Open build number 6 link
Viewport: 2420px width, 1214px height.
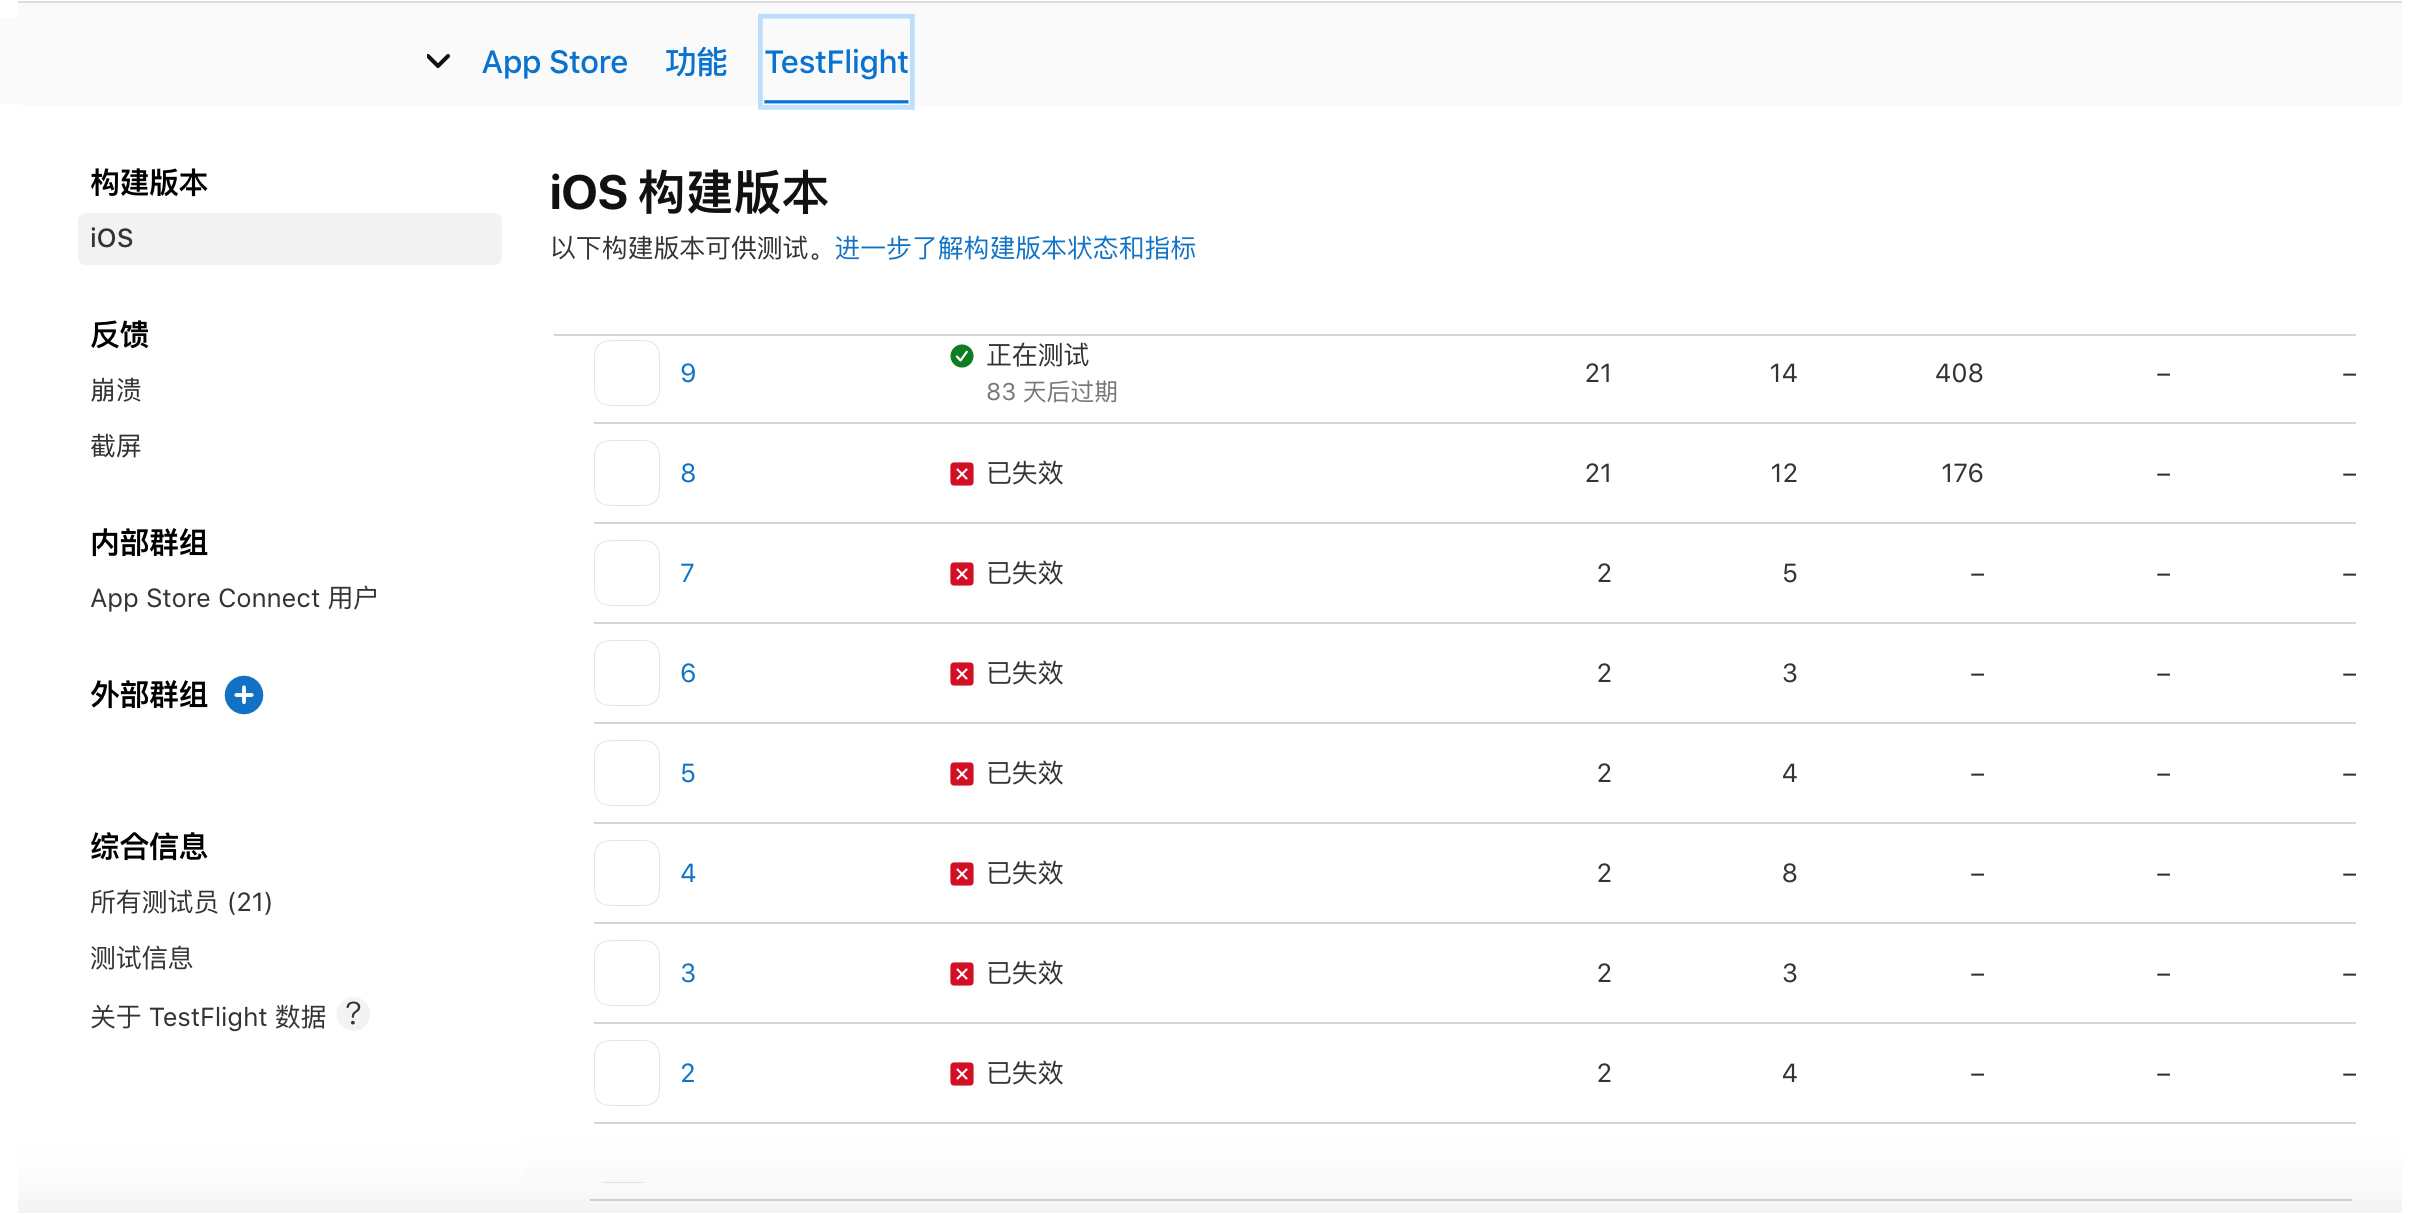click(688, 673)
